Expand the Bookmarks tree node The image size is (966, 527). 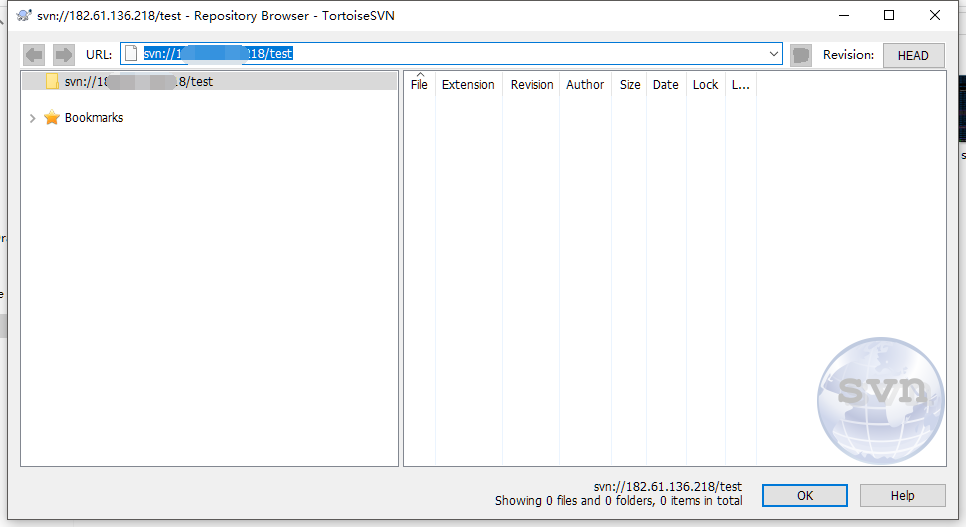coord(33,118)
